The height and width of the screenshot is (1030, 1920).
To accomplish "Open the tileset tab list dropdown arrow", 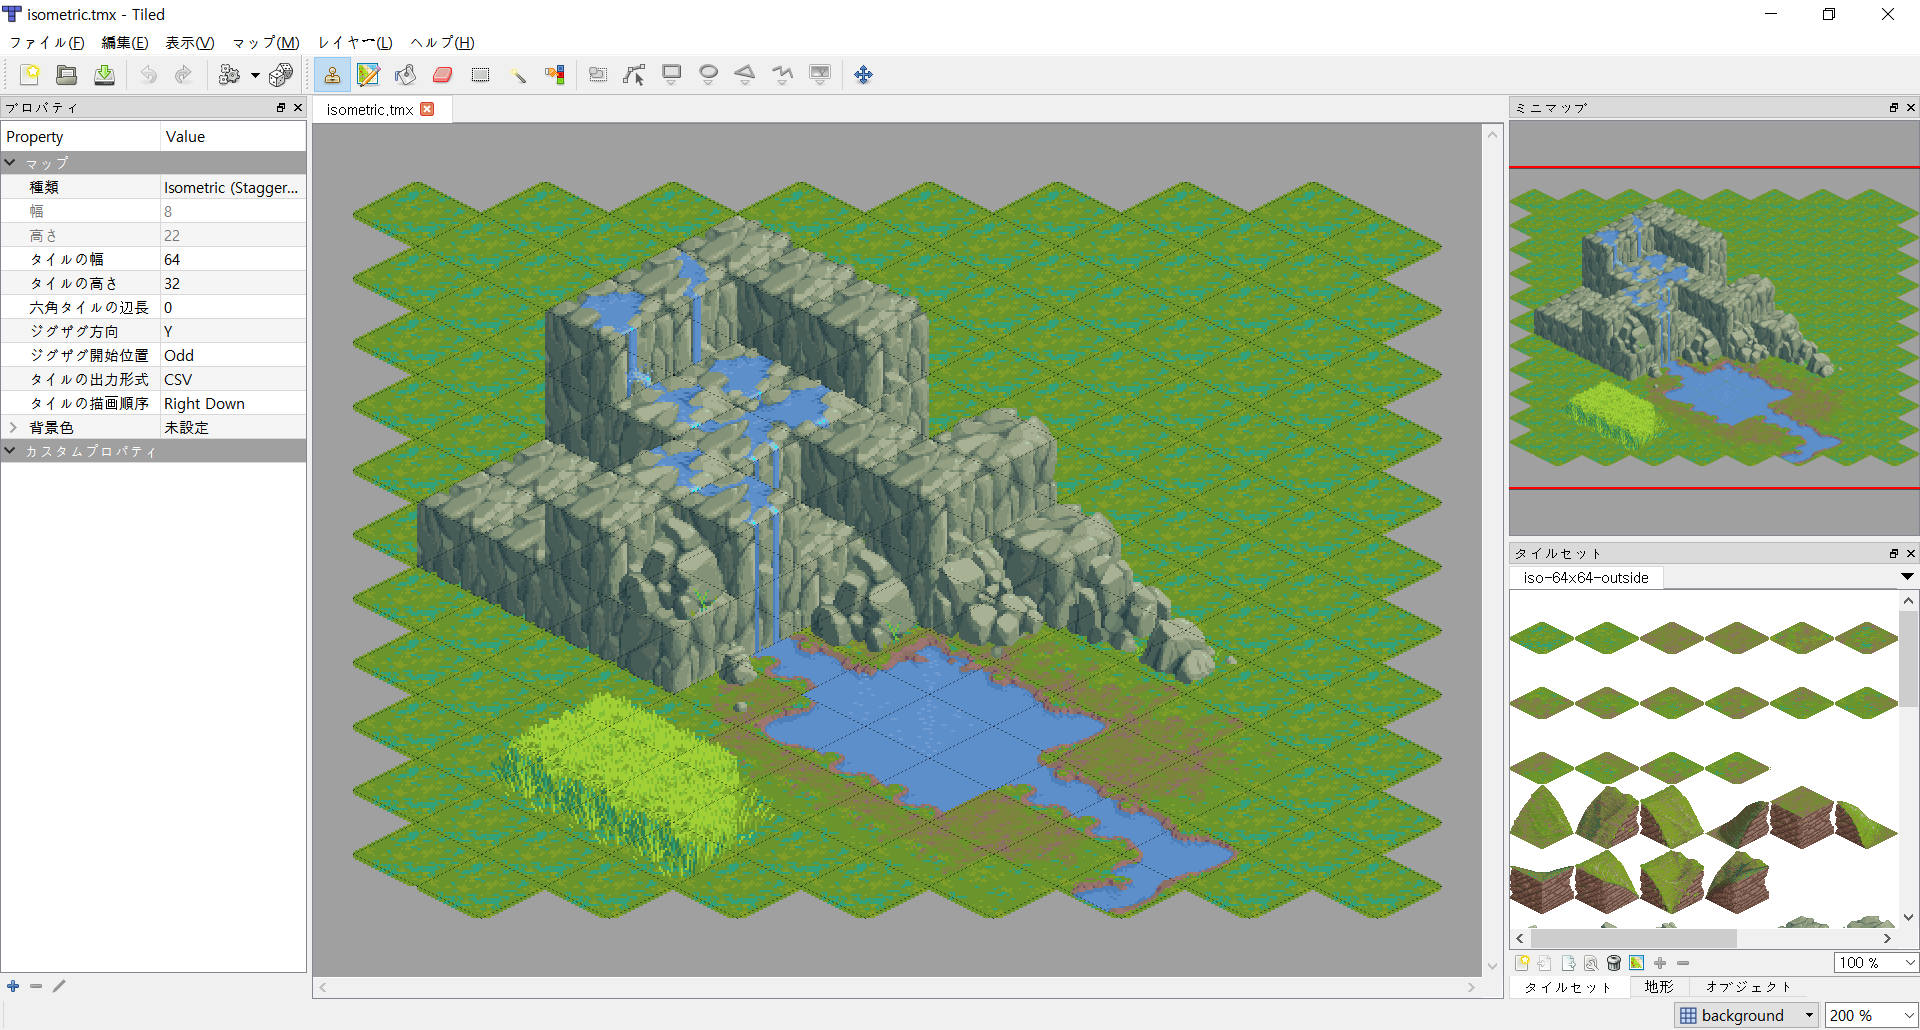I will [1907, 577].
